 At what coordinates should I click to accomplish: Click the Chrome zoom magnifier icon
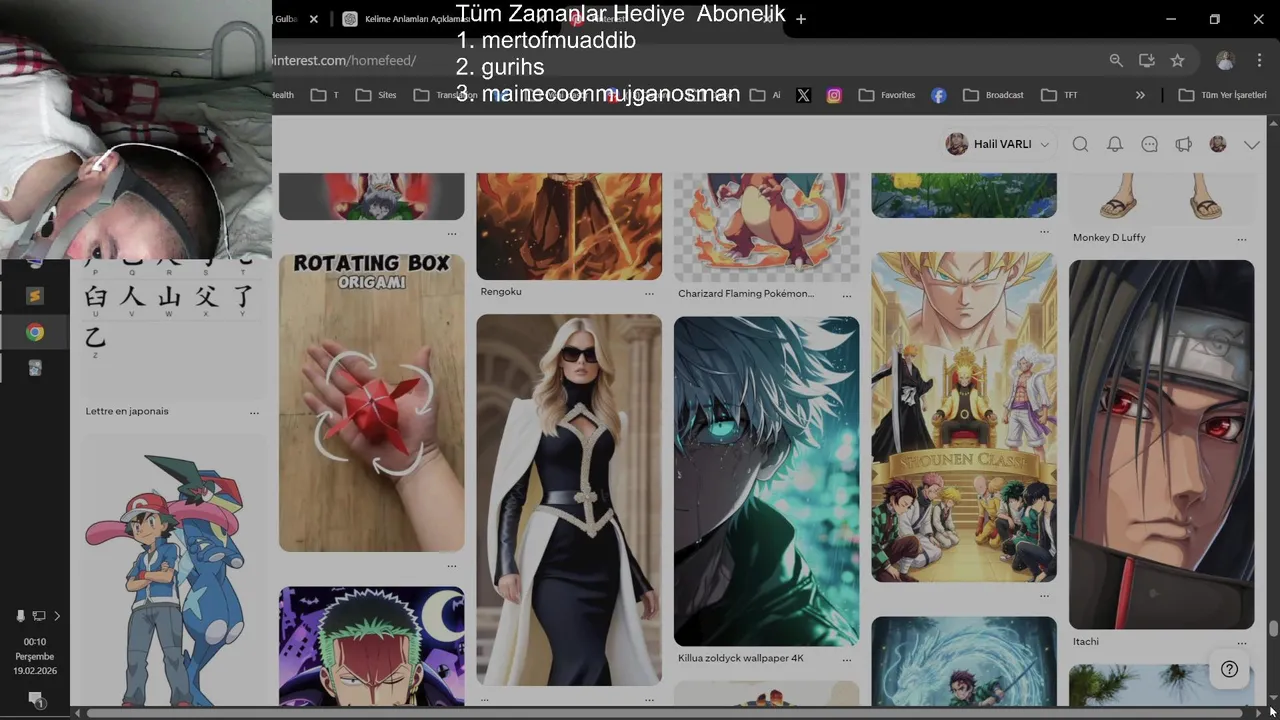click(x=1116, y=61)
